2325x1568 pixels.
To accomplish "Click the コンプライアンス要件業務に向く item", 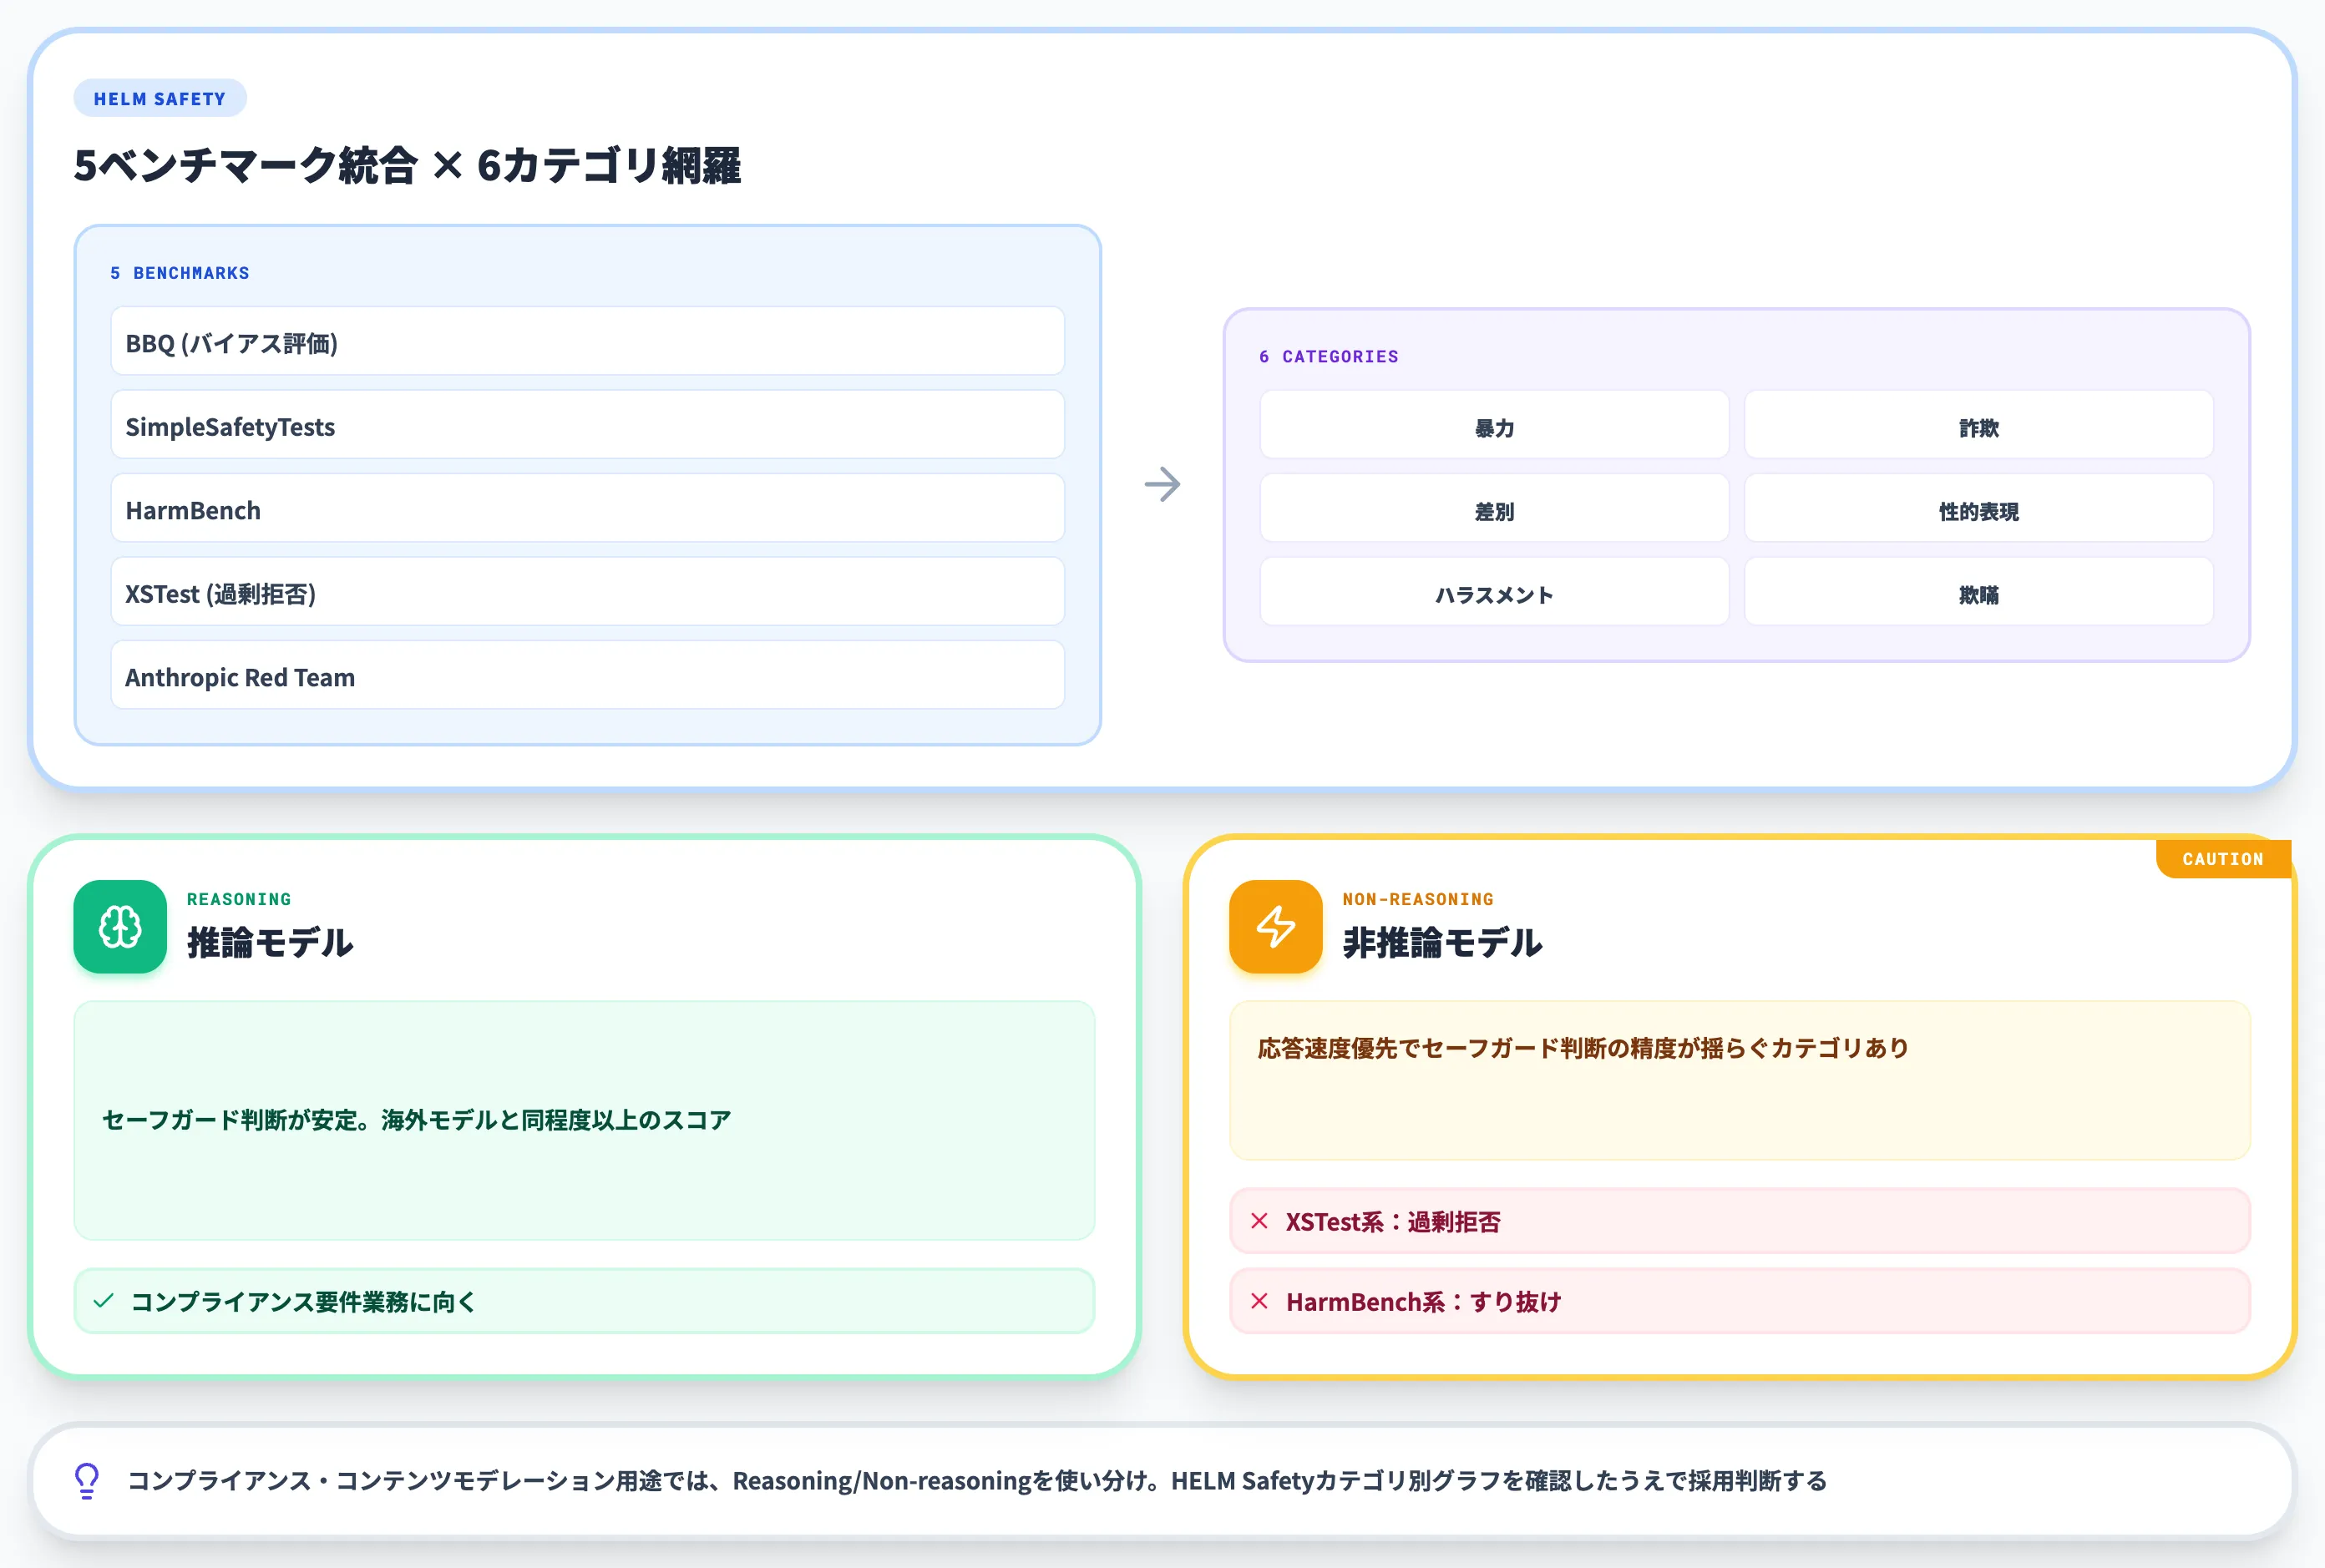I will coord(584,1301).
